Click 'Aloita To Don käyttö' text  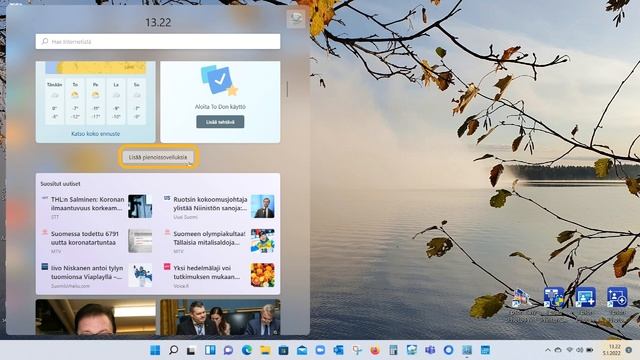tap(220, 107)
